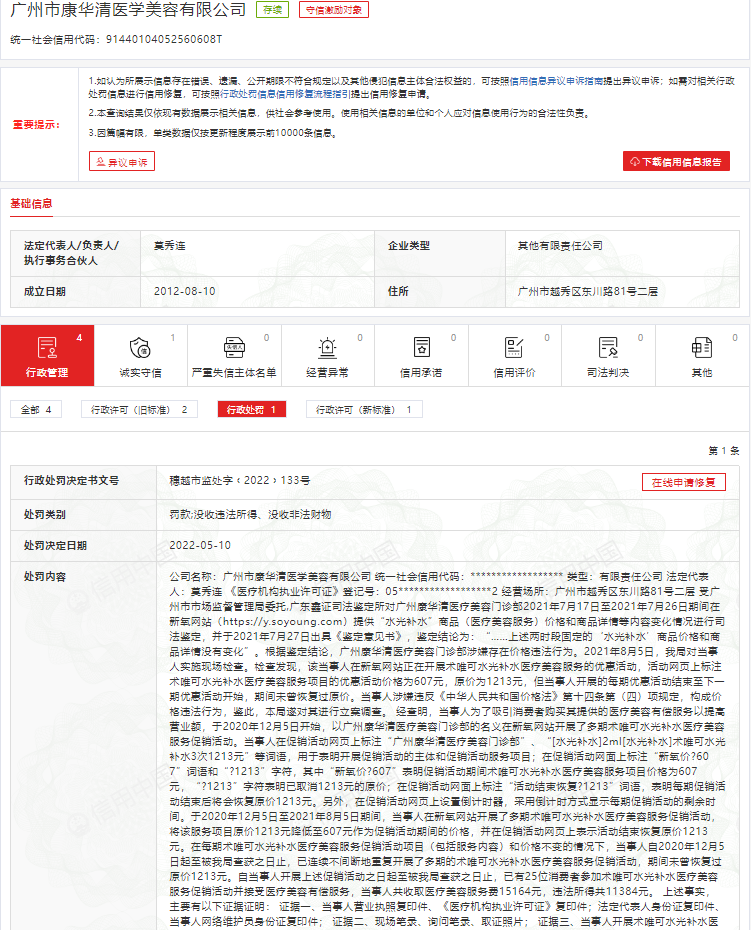Click the 异议申诉 button
This screenshot has height=930, width=751.
[x=122, y=161]
